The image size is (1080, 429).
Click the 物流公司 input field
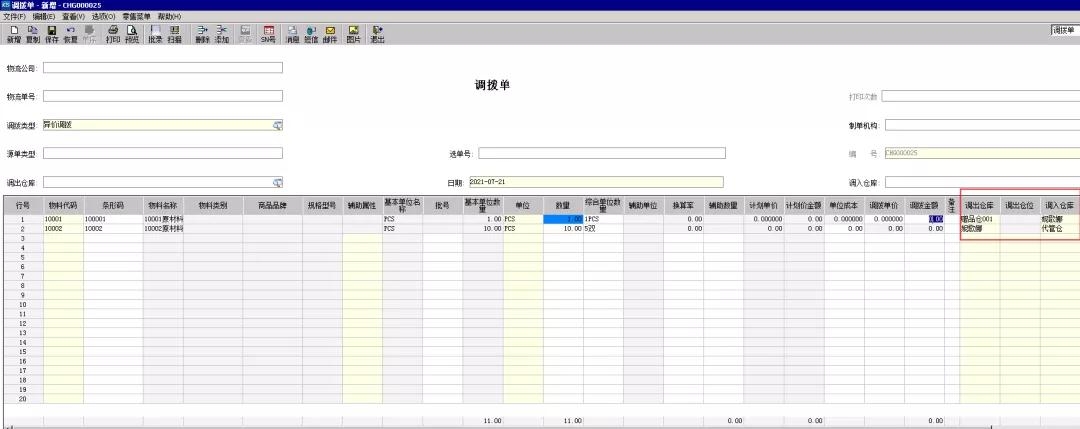[x=162, y=68]
